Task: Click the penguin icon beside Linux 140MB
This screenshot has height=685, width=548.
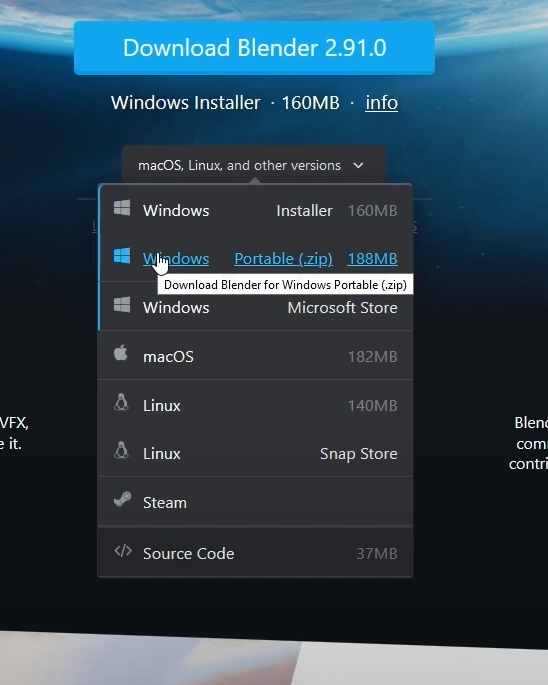Action: pos(121,402)
